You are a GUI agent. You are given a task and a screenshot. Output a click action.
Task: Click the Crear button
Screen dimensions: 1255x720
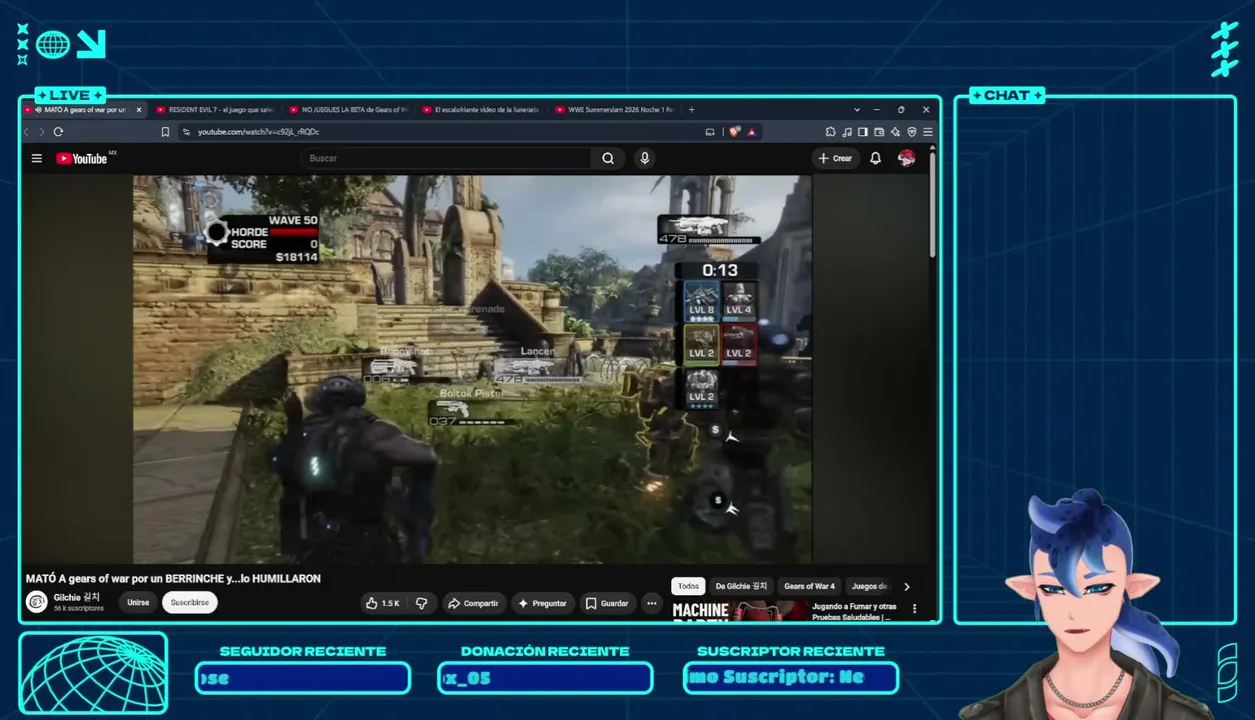tap(835, 158)
